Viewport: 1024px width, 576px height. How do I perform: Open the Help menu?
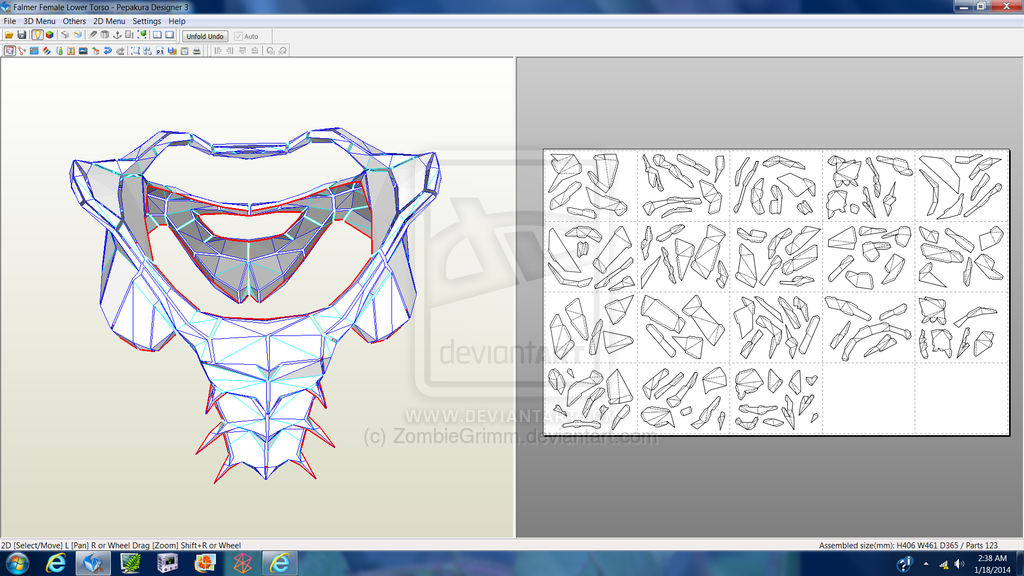pos(177,21)
